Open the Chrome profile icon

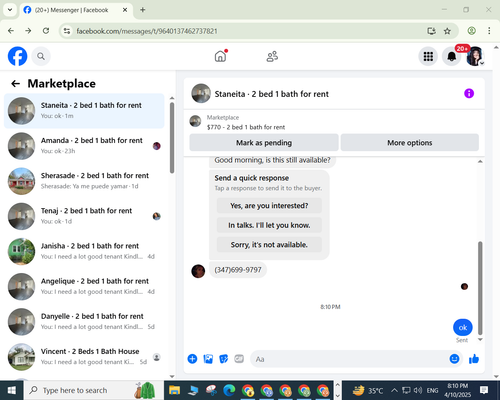pos(471,31)
